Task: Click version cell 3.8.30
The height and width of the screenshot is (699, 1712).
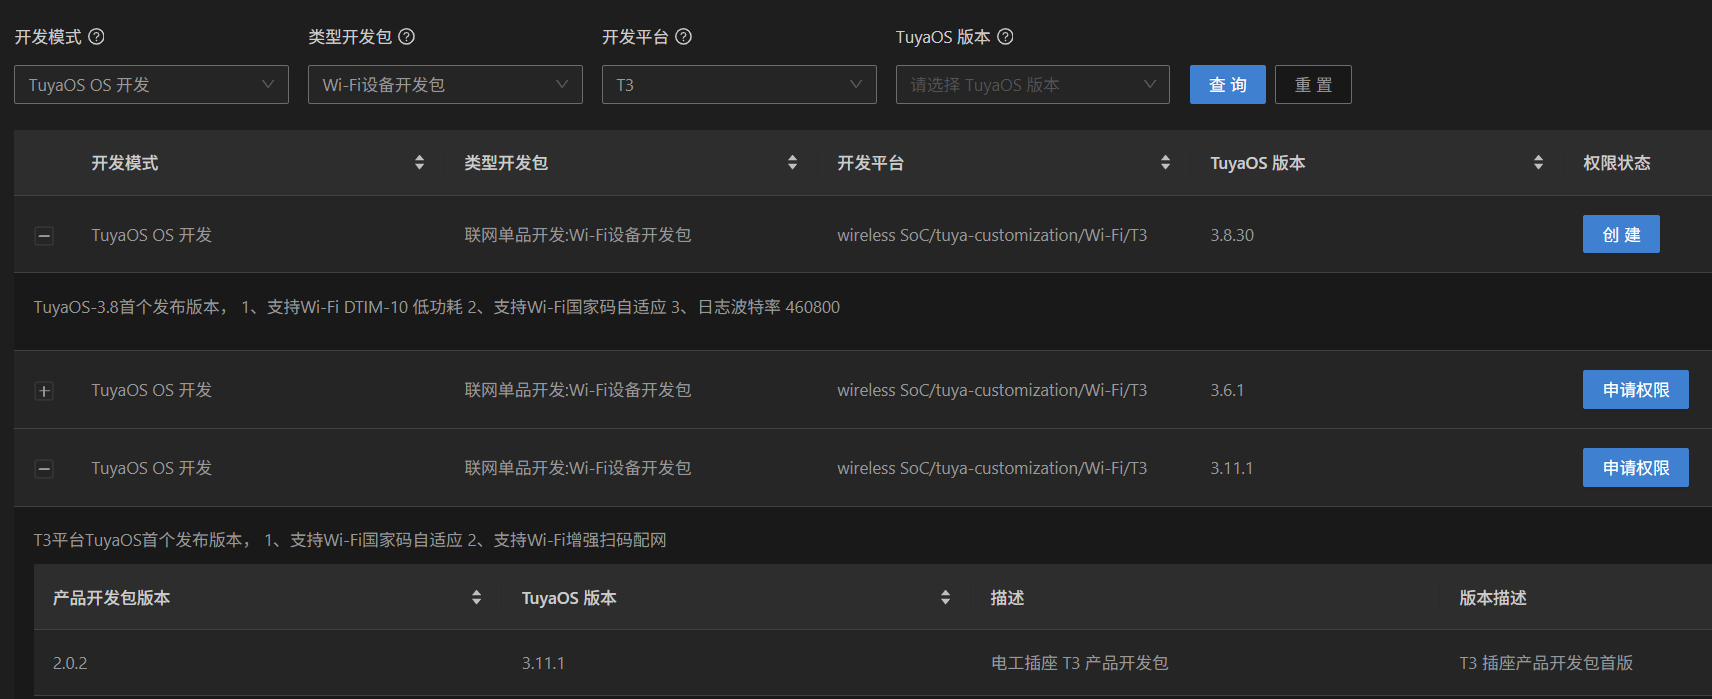Action: pos(1232,235)
